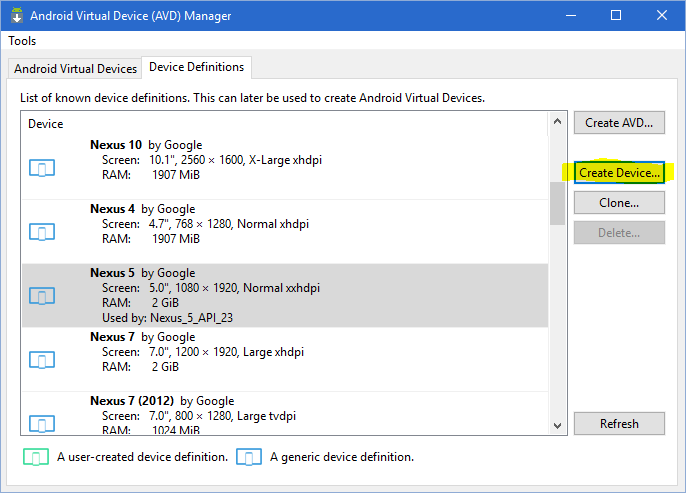Click the highlighted Create Device... button

pyautogui.click(x=619, y=172)
